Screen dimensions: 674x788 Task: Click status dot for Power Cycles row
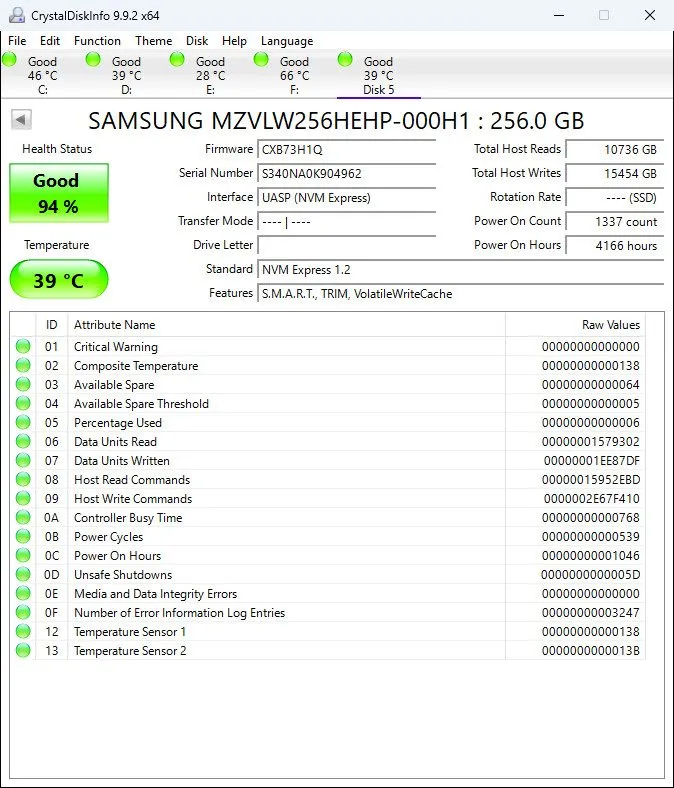click(23, 536)
